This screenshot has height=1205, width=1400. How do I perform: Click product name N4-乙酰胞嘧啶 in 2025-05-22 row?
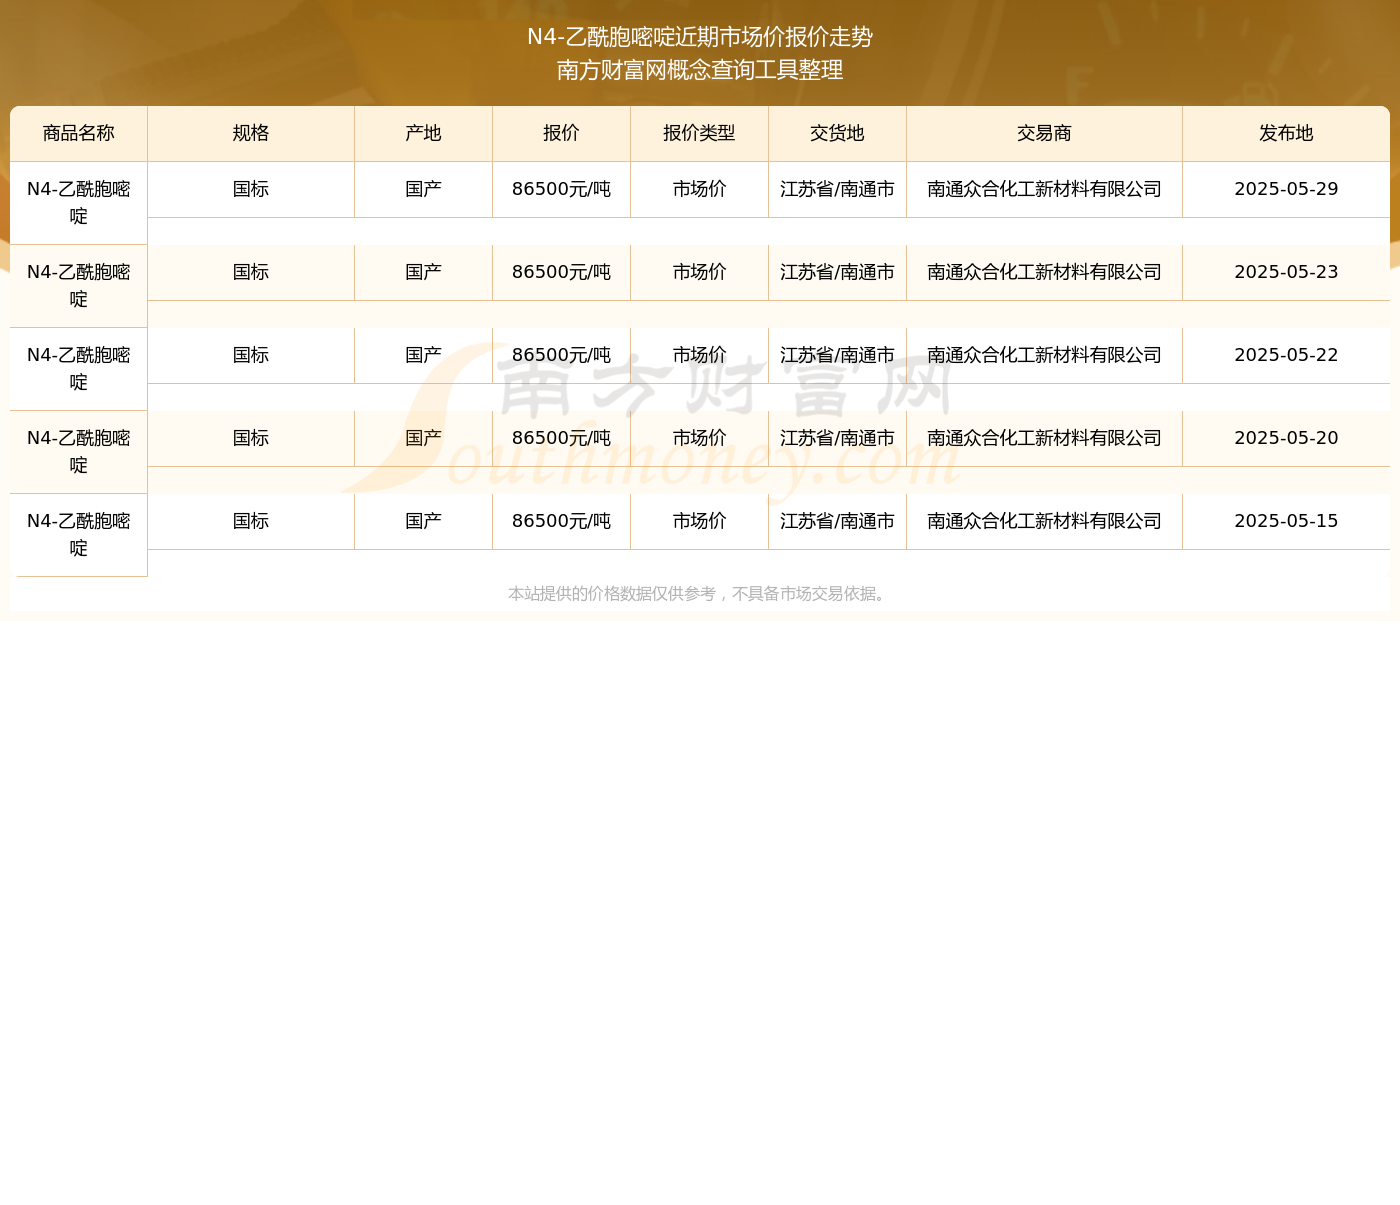point(79,369)
